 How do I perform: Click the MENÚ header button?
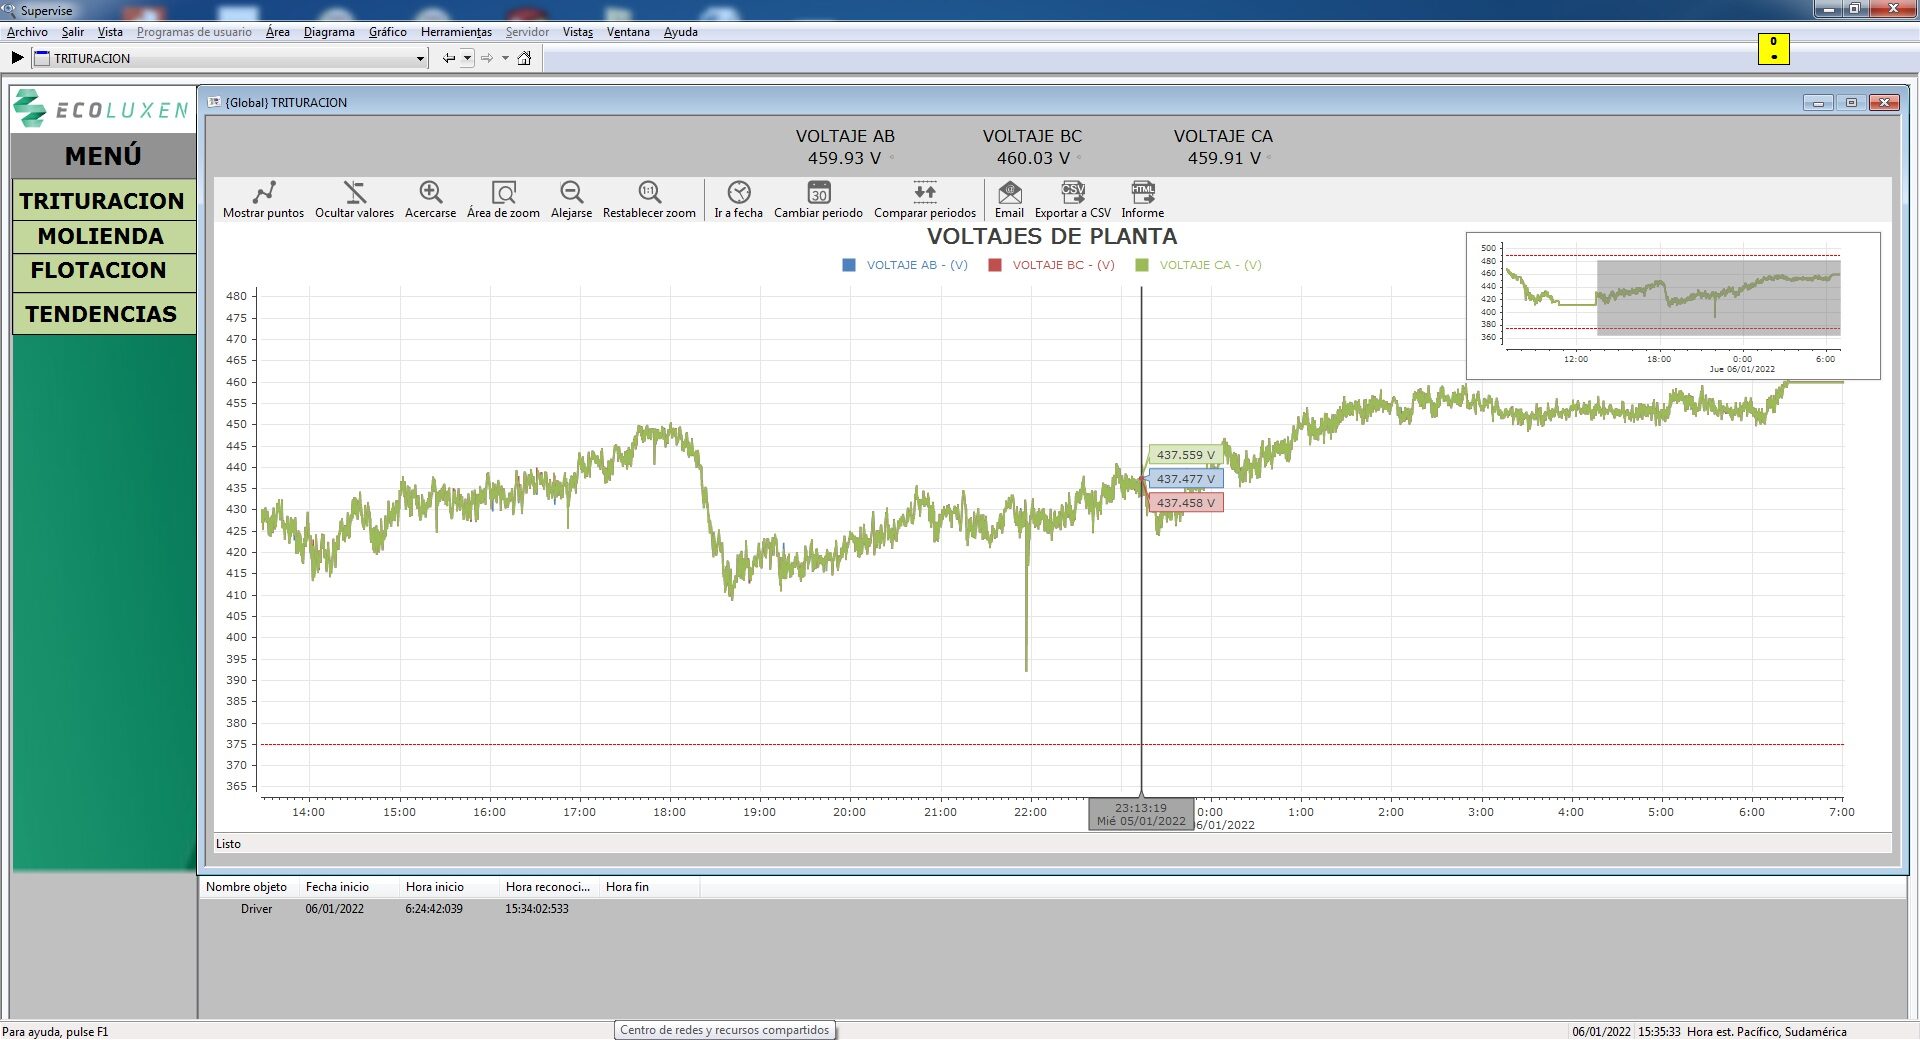tap(103, 156)
